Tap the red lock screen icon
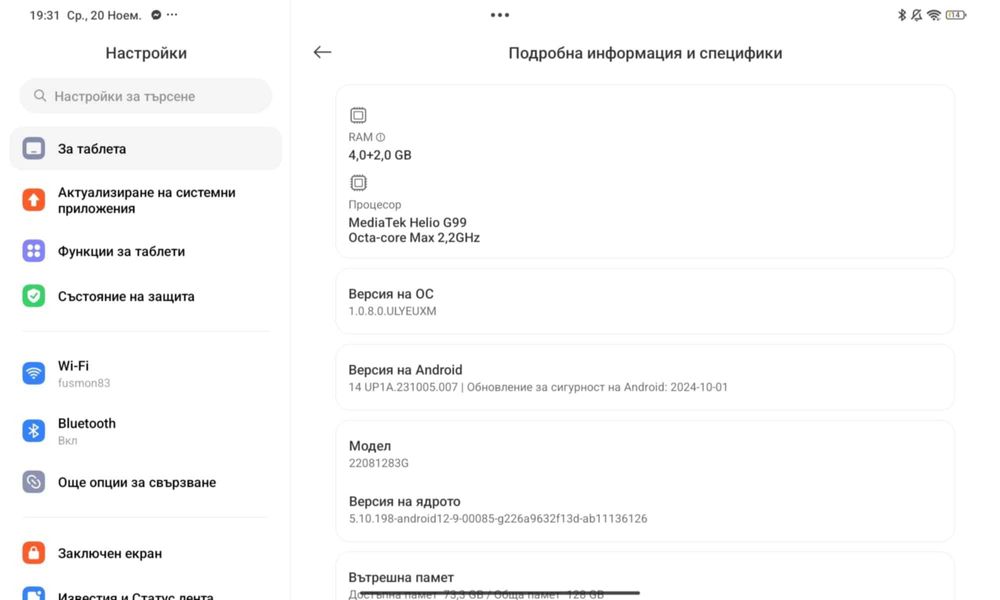1000x600 pixels. (34, 553)
